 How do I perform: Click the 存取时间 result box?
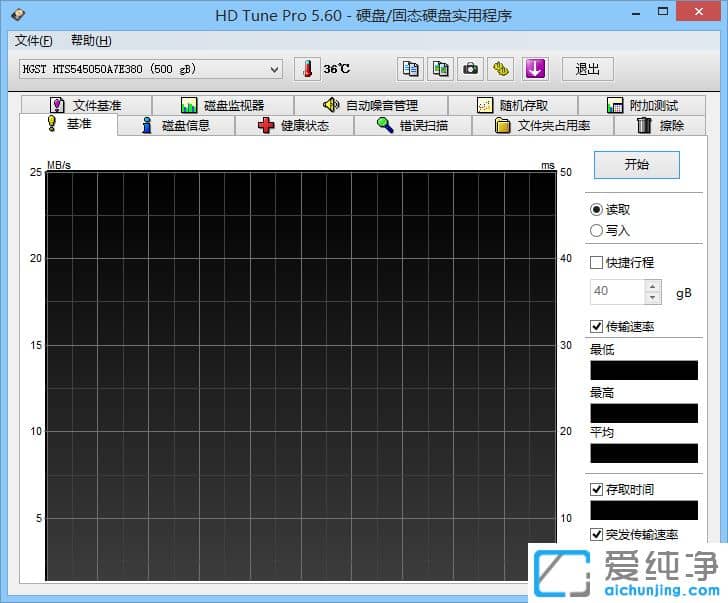point(644,510)
